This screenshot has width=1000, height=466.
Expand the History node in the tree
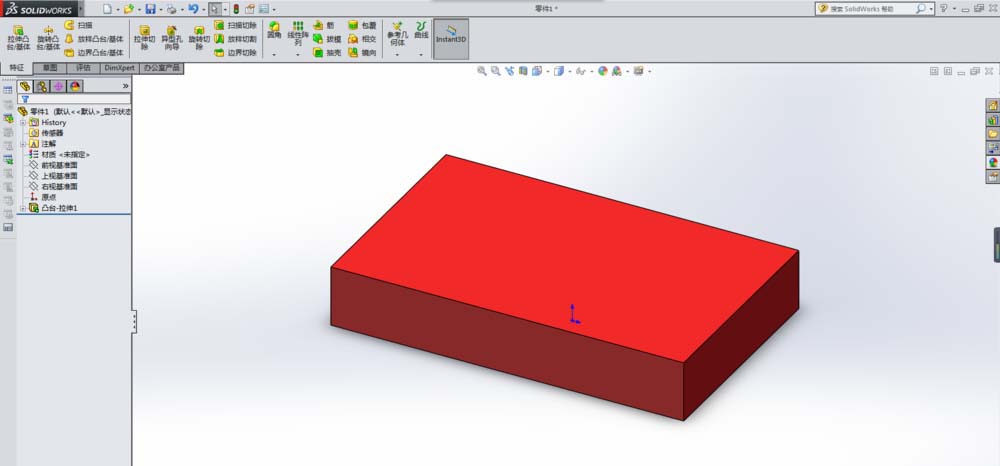pyautogui.click(x=23, y=122)
